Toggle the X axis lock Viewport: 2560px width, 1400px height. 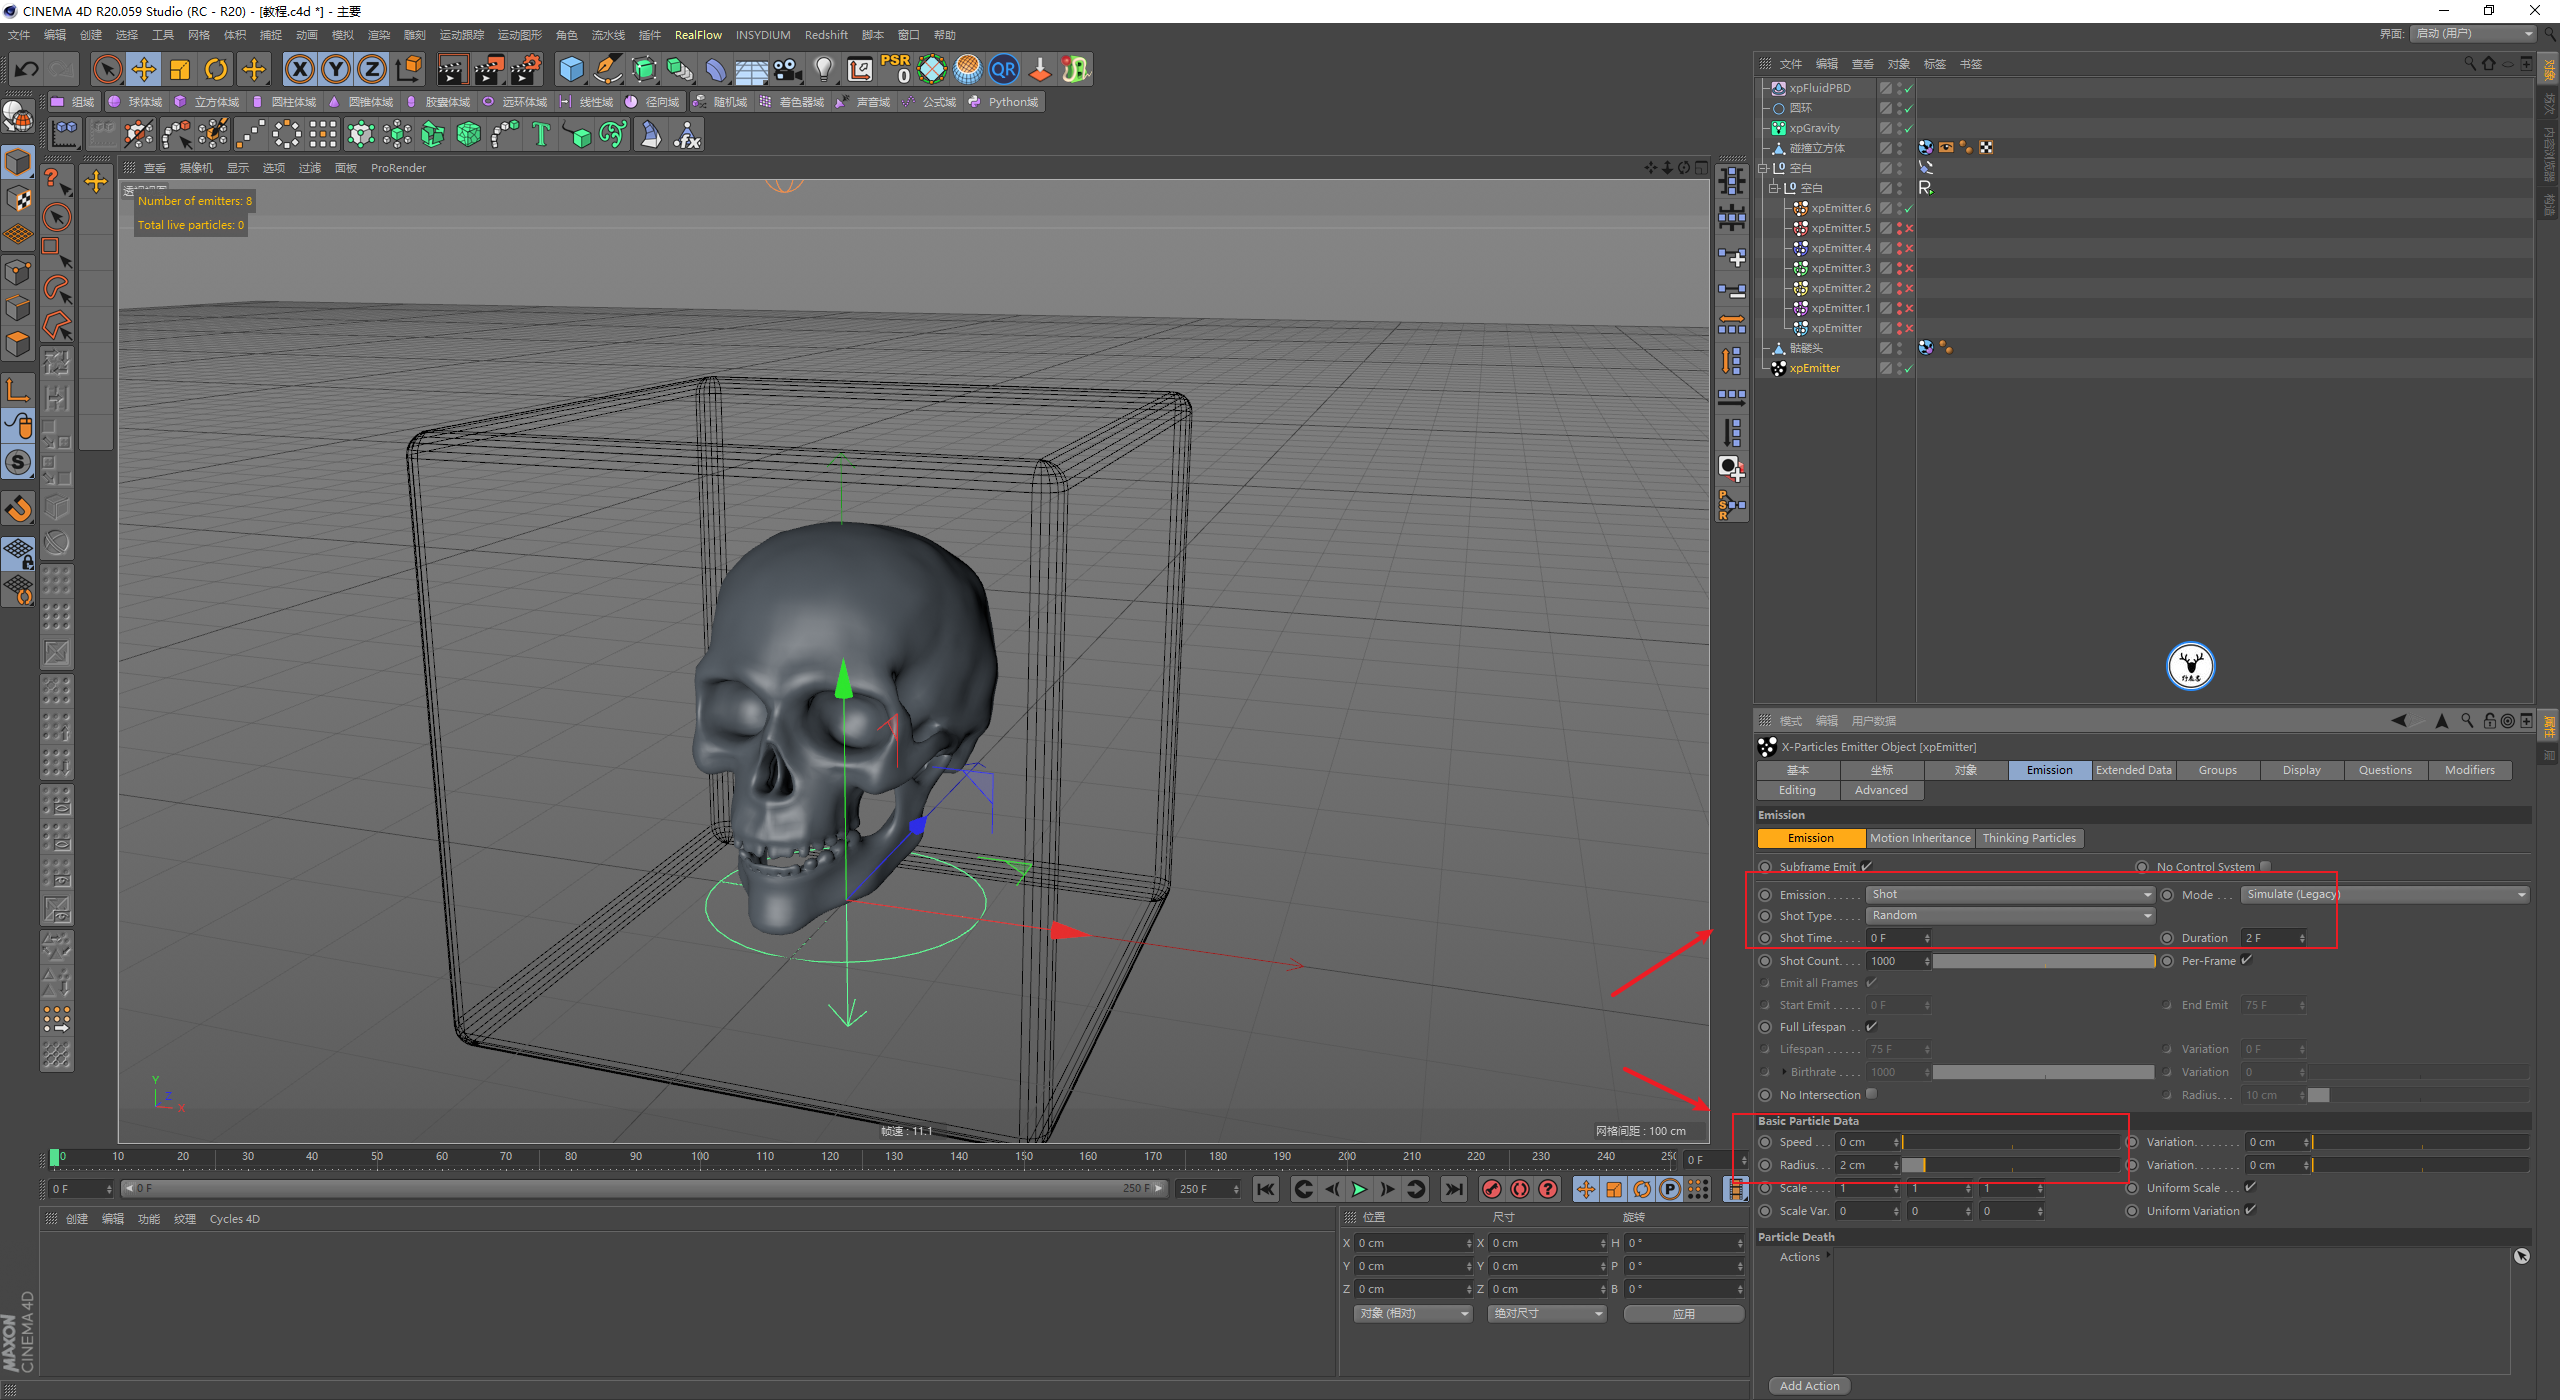click(x=299, y=69)
